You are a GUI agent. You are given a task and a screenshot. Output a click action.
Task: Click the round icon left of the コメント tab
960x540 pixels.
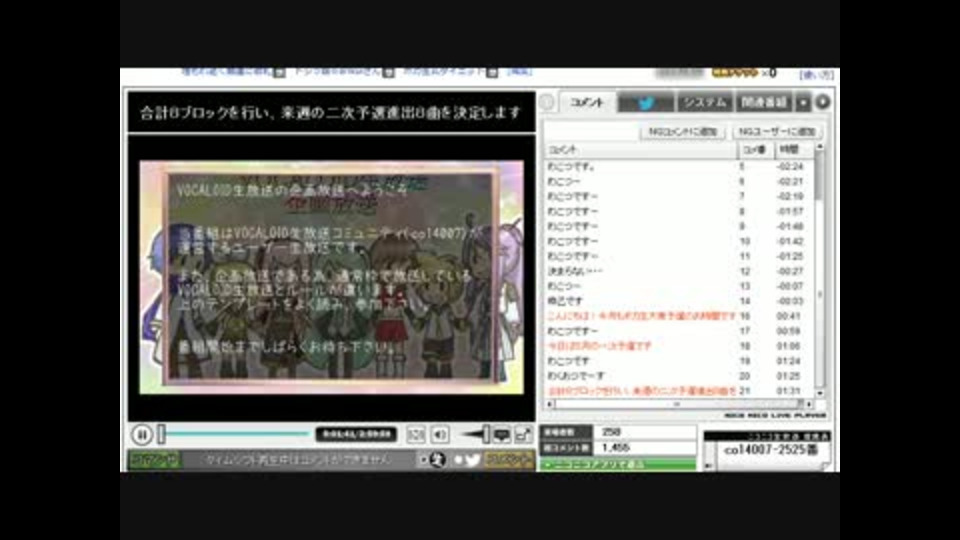[x=547, y=102]
